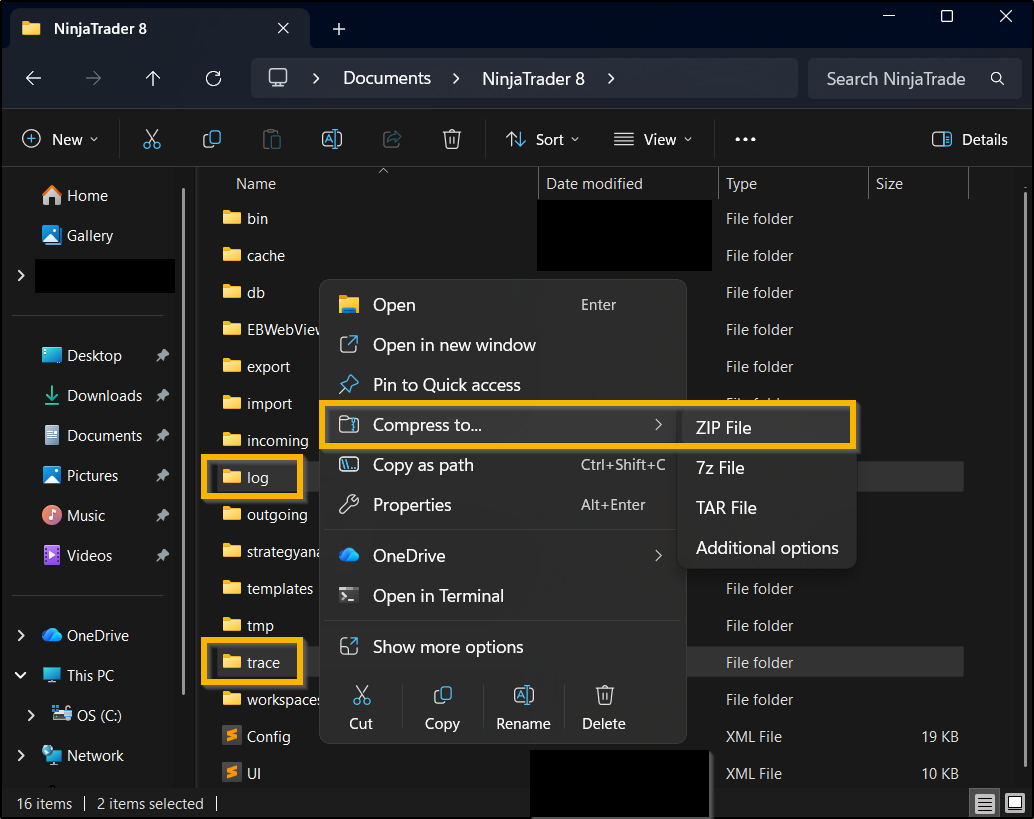Choose Pin to Quick access
Image resolution: width=1034 pixels, height=819 pixels.
coord(502,384)
